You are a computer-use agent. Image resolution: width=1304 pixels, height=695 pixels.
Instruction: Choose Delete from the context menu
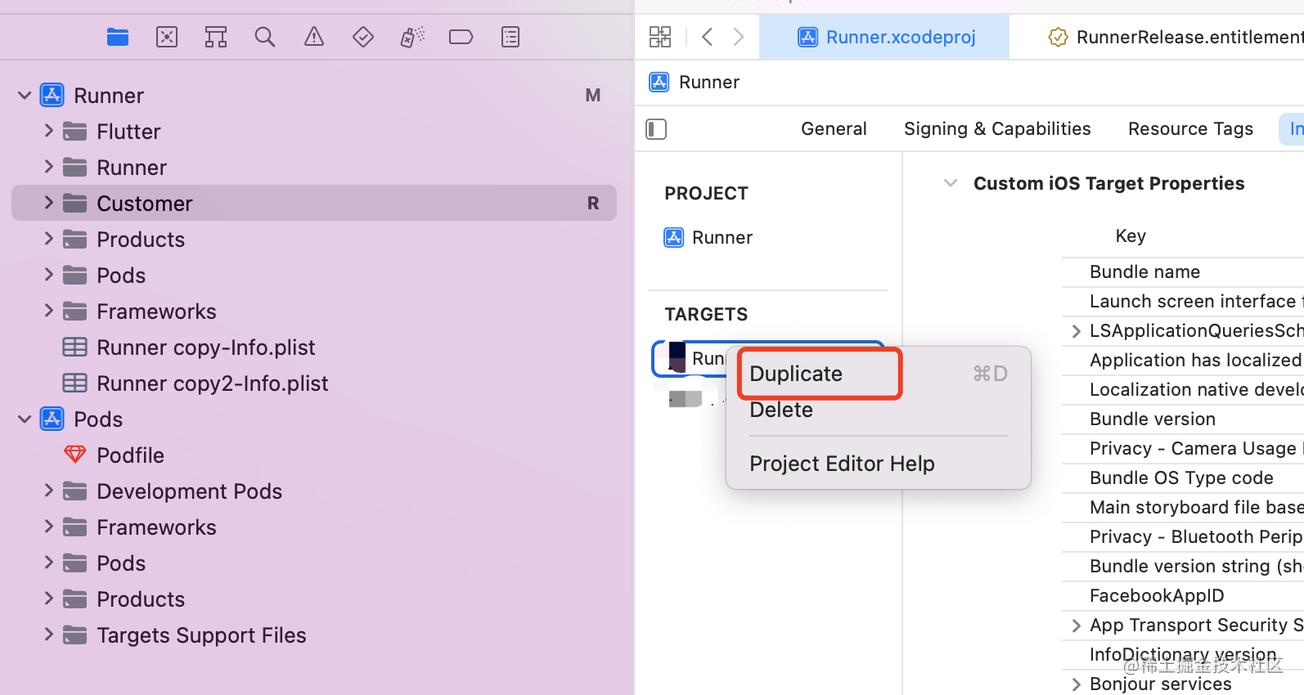pos(781,410)
